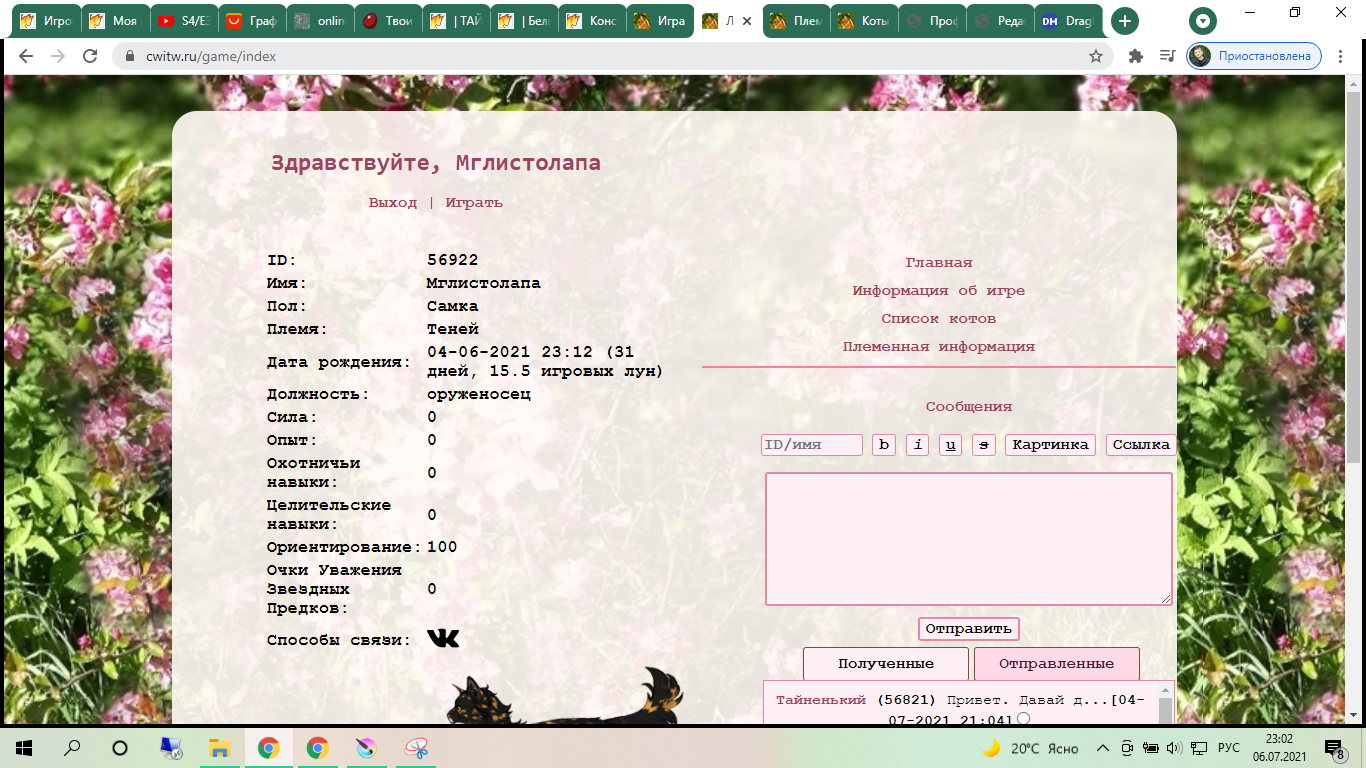Screen dimensions: 1366x768
Task: Open the Meet Now camera tray icon
Action: click(x=1127, y=748)
